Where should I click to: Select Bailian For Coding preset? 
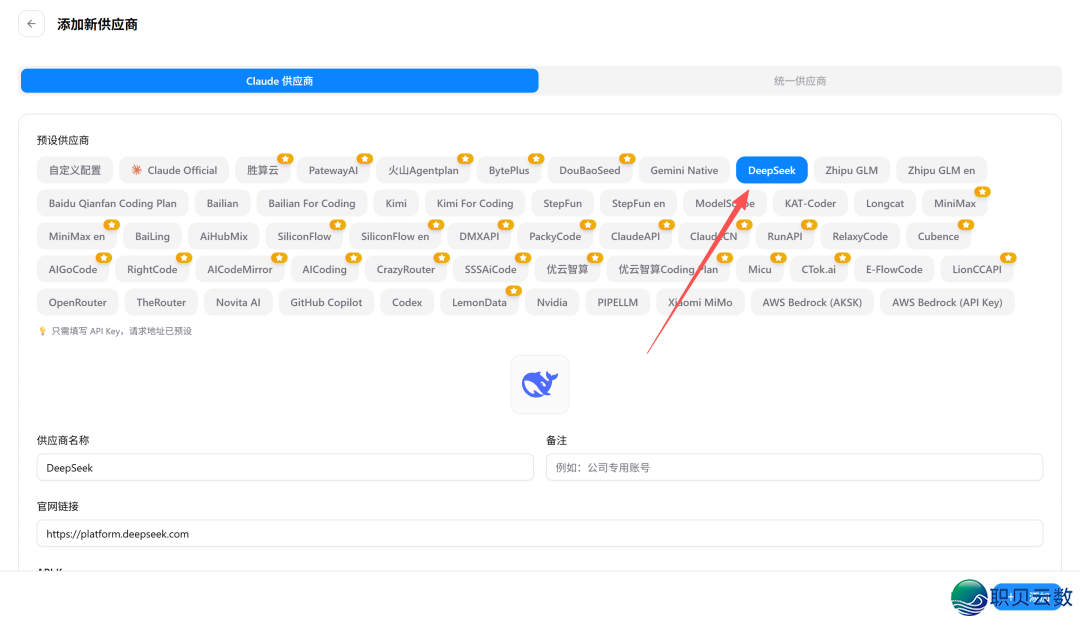click(x=312, y=203)
